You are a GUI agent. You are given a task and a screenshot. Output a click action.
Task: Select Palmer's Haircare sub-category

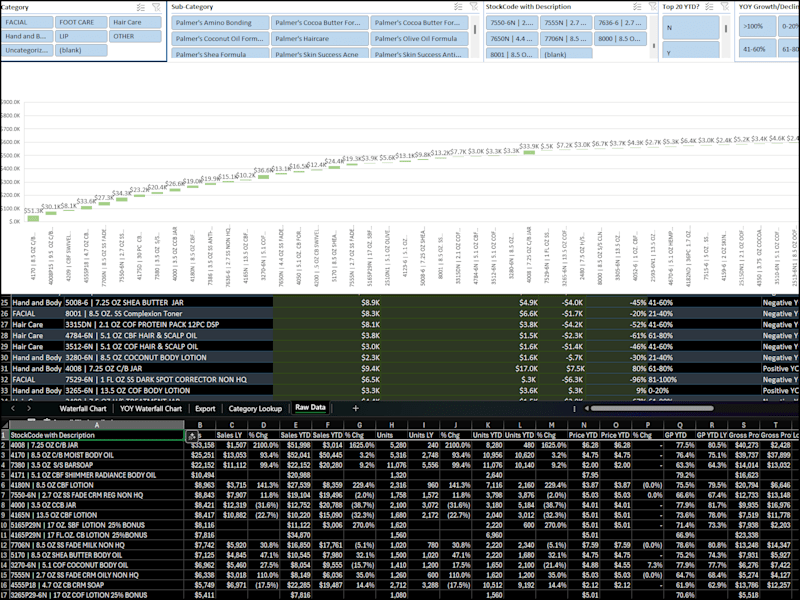pos(319,39)
